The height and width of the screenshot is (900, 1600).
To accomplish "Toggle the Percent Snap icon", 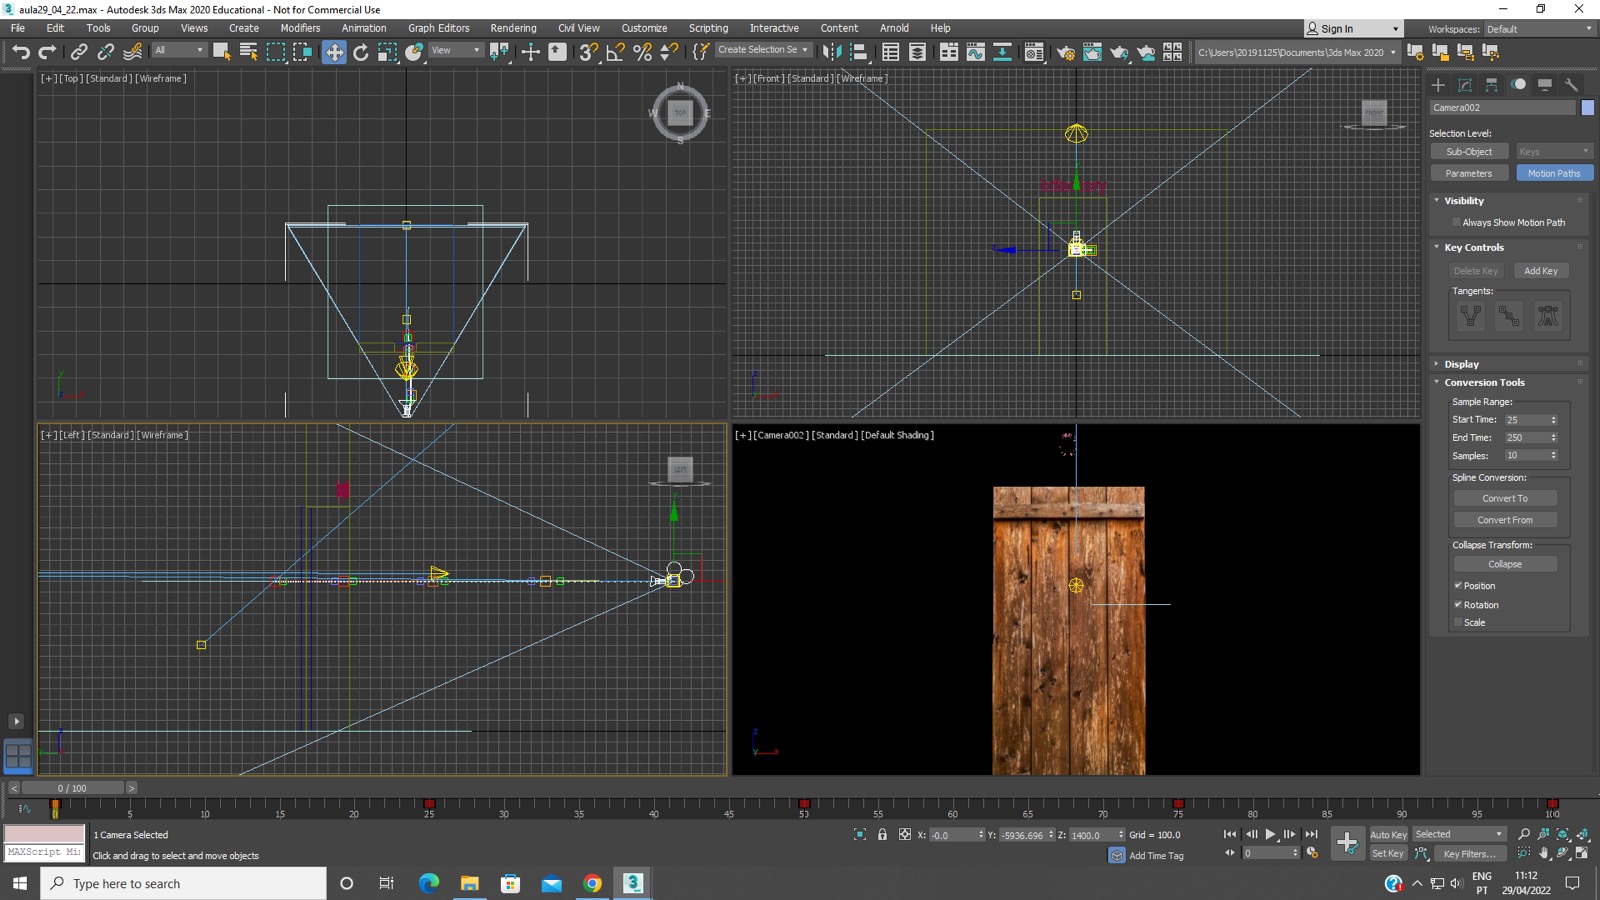I will [x=643, y=52].
